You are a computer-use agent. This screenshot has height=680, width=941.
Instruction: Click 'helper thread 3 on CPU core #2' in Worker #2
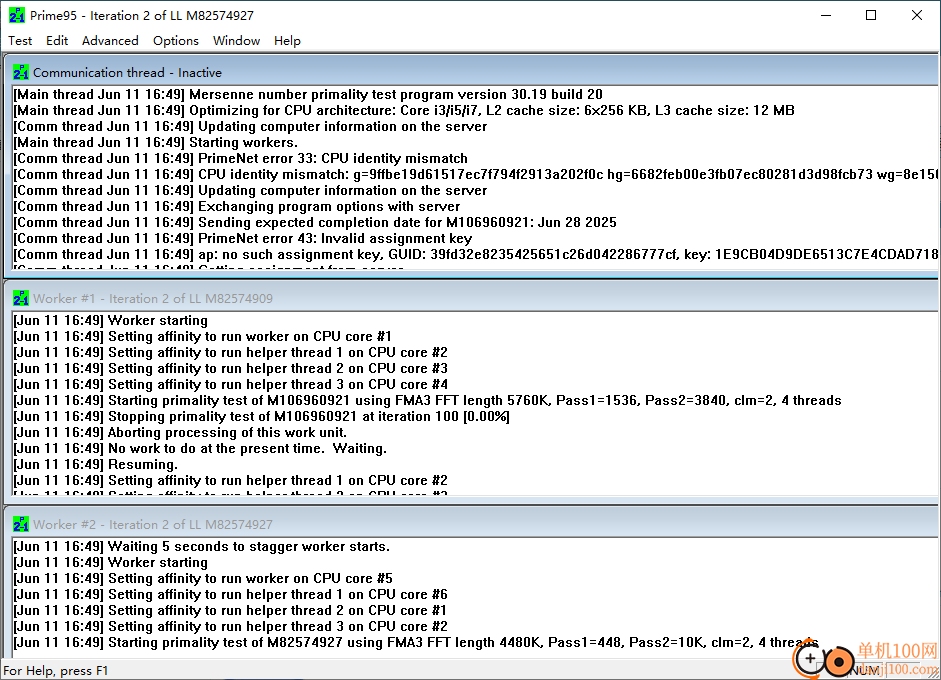[x=230, y=627]
